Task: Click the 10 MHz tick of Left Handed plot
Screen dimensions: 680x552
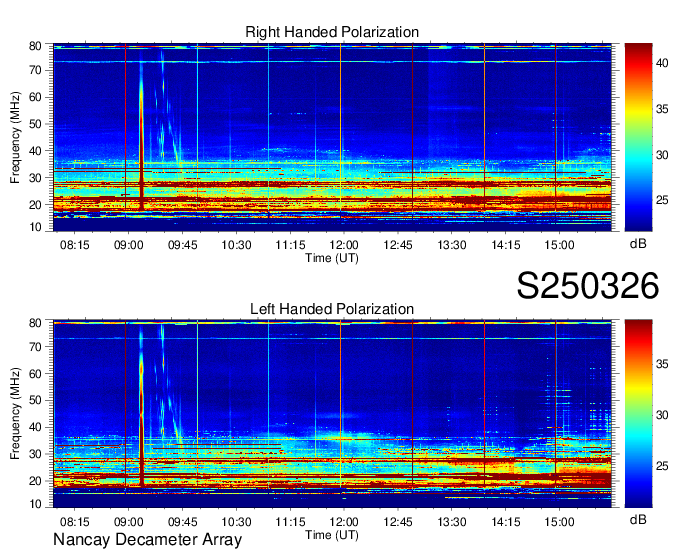Action: (35, 504)
